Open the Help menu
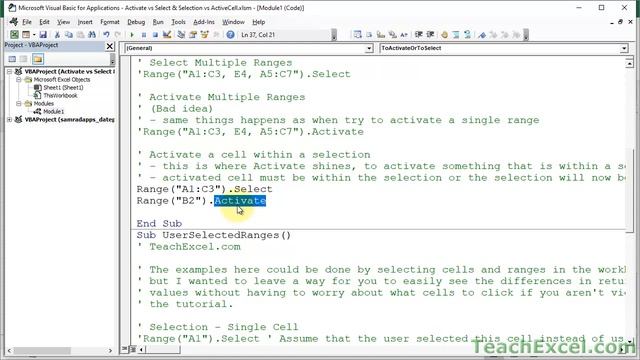 click(x=258, y=22)
